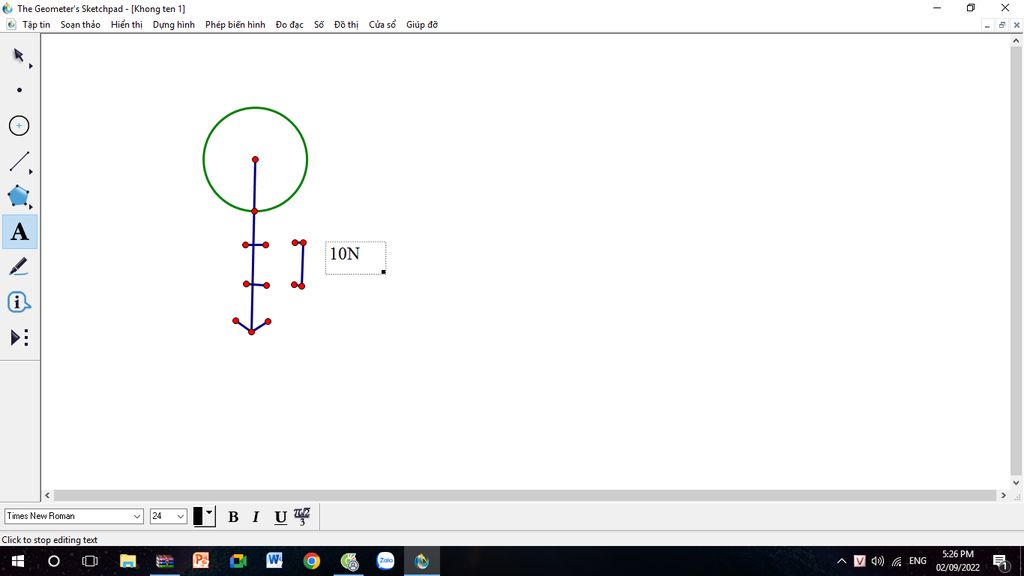Open the Soạn thảo menu

click(80, 25)
